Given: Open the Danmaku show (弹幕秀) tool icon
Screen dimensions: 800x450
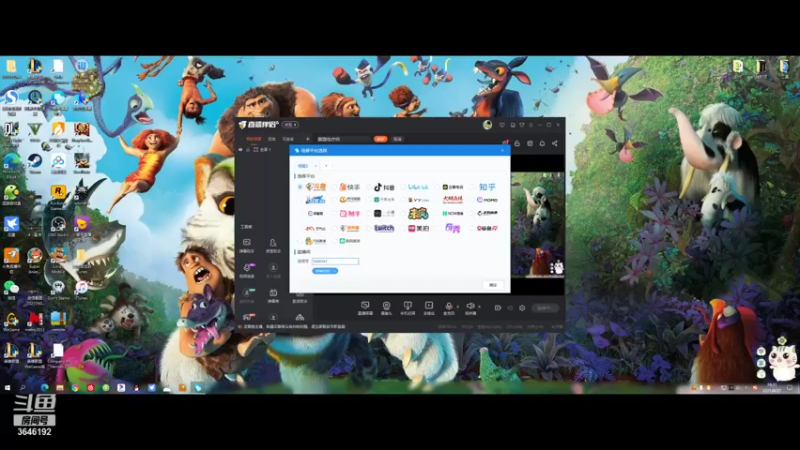Looking at the screenshot, I should click(273, 295).
